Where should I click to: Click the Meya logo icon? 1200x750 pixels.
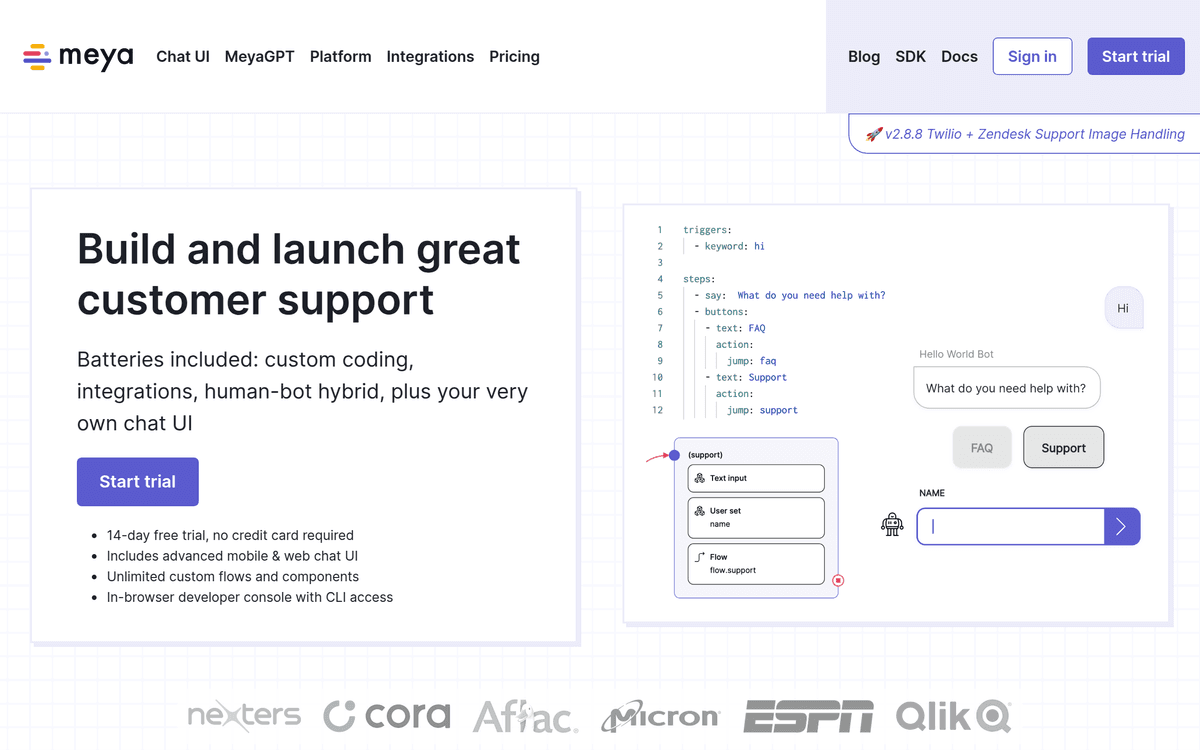37,57
